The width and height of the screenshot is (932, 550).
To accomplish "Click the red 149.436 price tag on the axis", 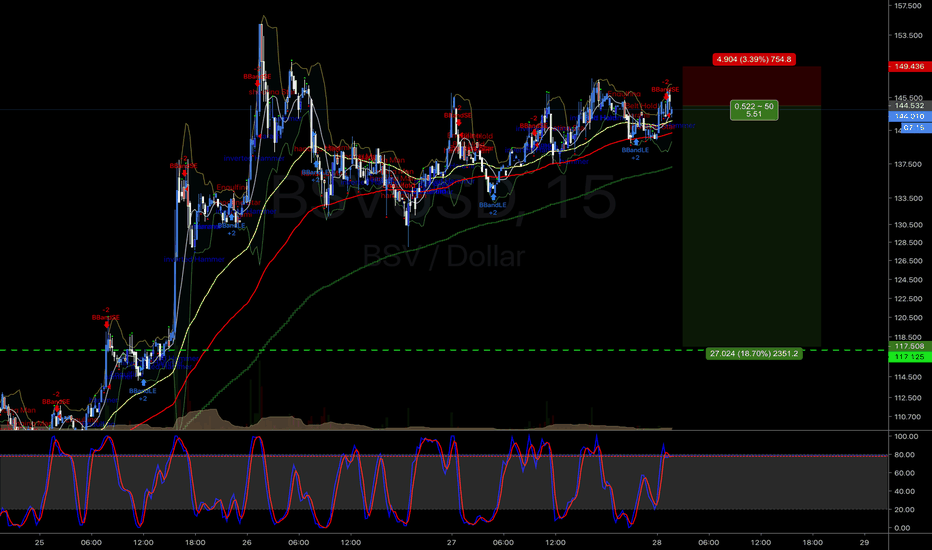I will [x=909, y=67].
